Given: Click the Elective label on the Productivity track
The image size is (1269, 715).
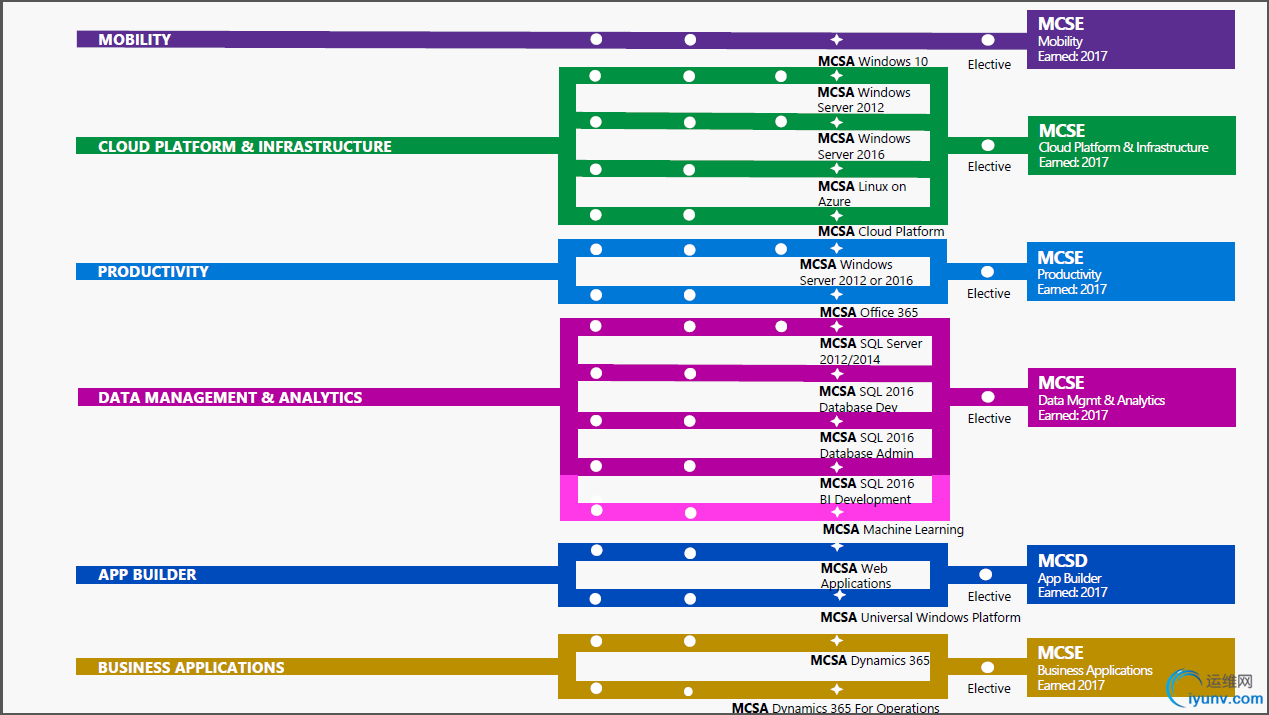Looking at the screenshot, I should (x=989, y=294).
